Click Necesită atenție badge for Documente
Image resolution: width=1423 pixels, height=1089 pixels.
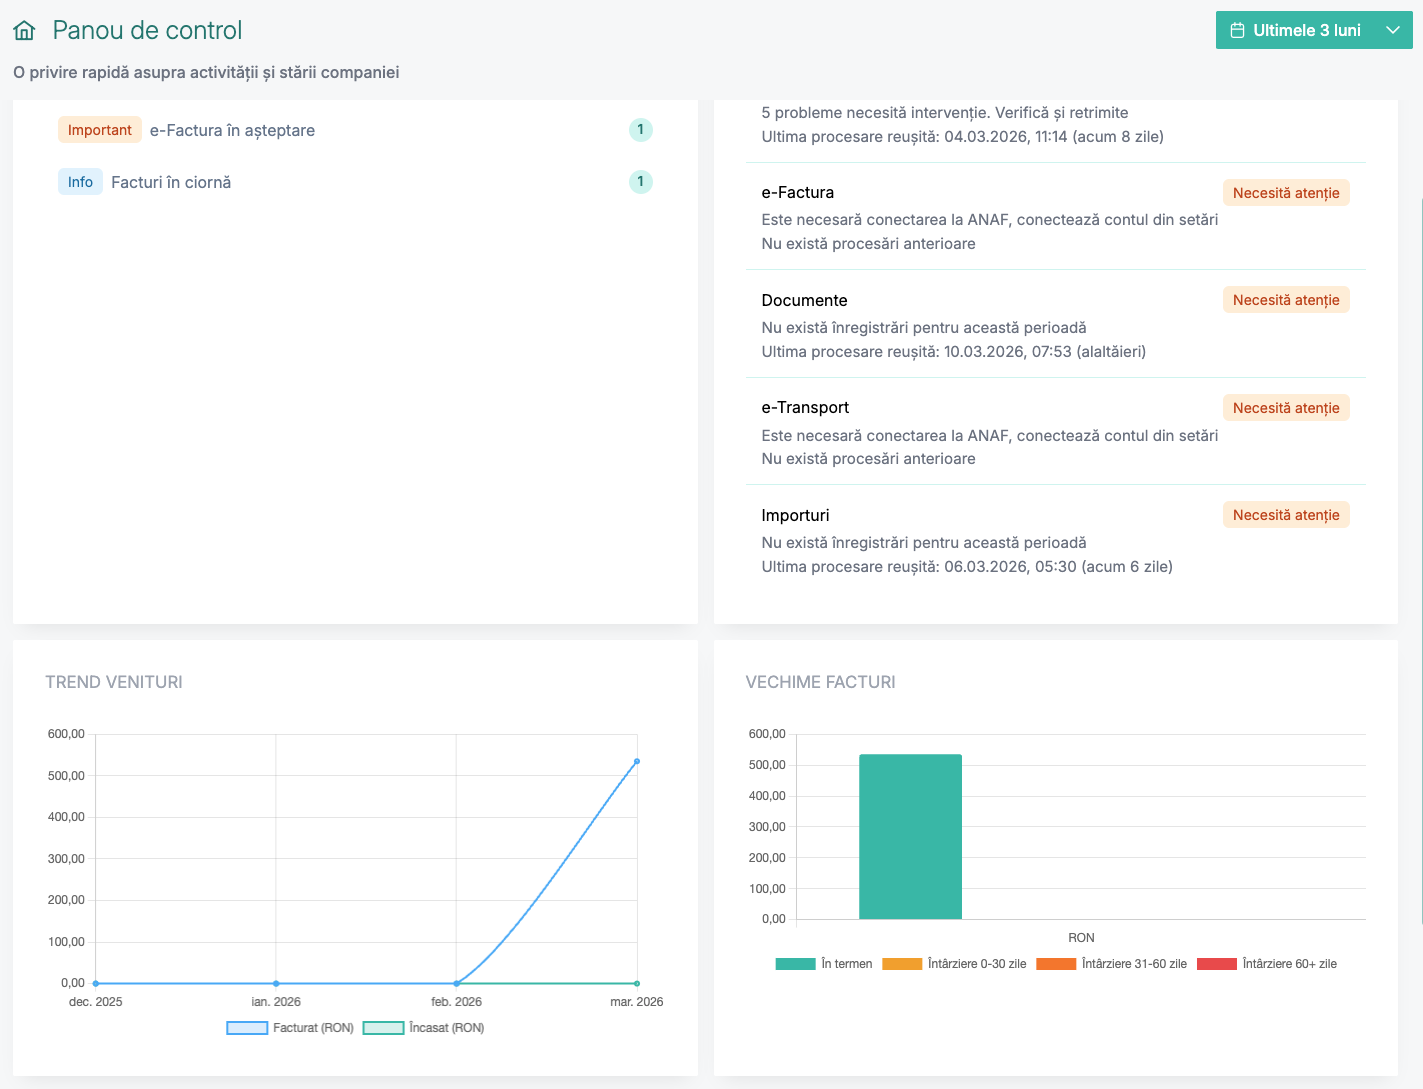coord(1285,300)
